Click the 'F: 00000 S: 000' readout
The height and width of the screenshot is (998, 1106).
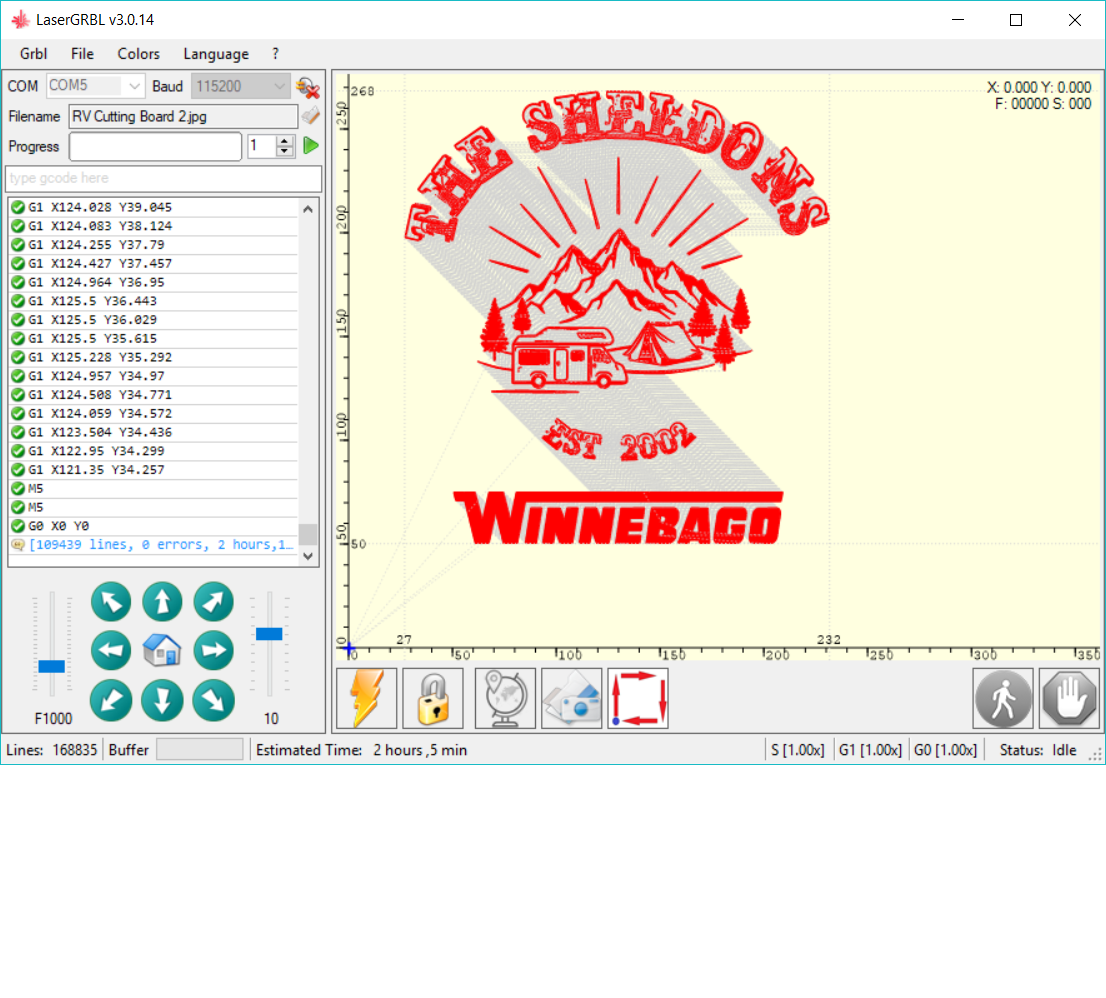pos(1043,104)
